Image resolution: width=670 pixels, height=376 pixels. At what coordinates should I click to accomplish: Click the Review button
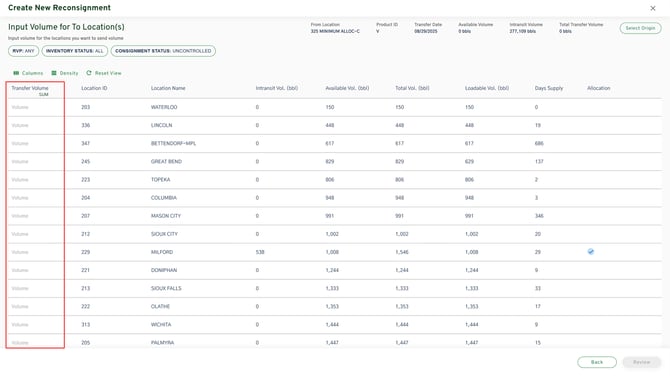(x=641, y=362)
